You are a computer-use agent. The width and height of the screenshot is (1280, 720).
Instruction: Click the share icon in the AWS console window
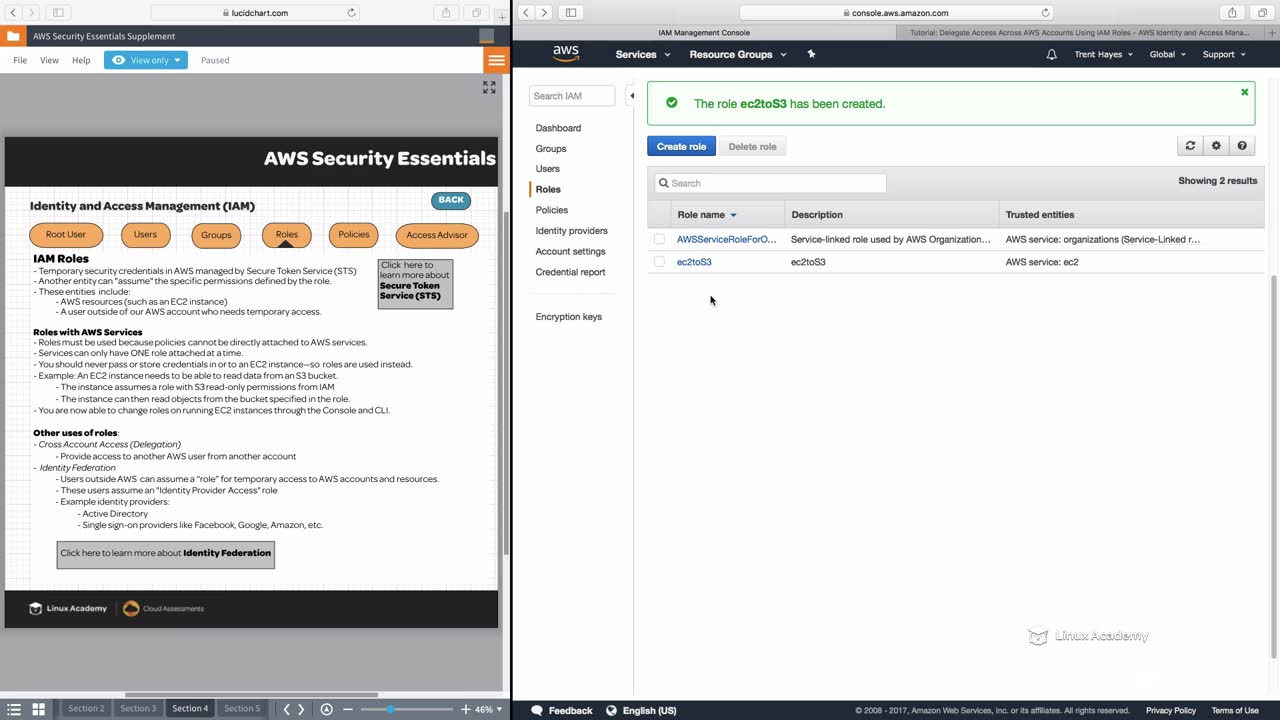coord(1232,13)
